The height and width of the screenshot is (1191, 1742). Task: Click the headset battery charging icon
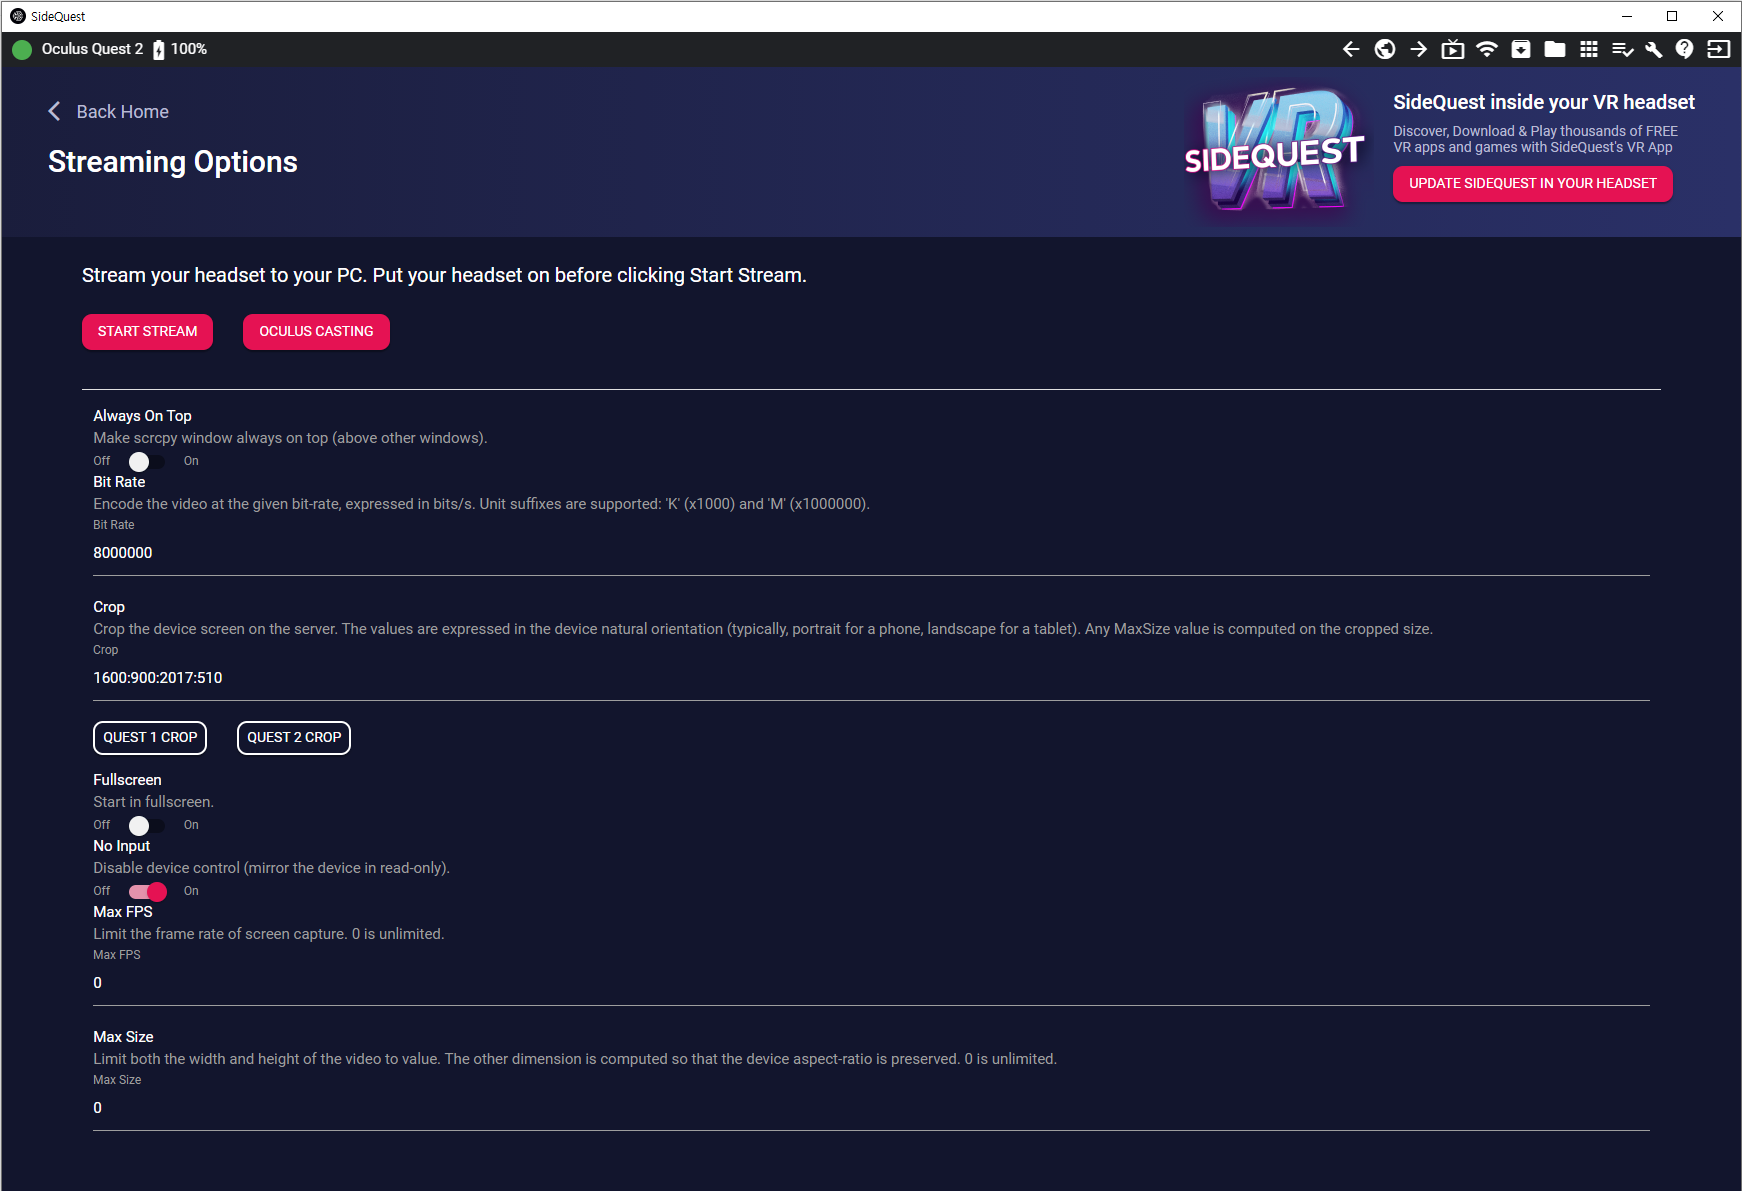159,50
